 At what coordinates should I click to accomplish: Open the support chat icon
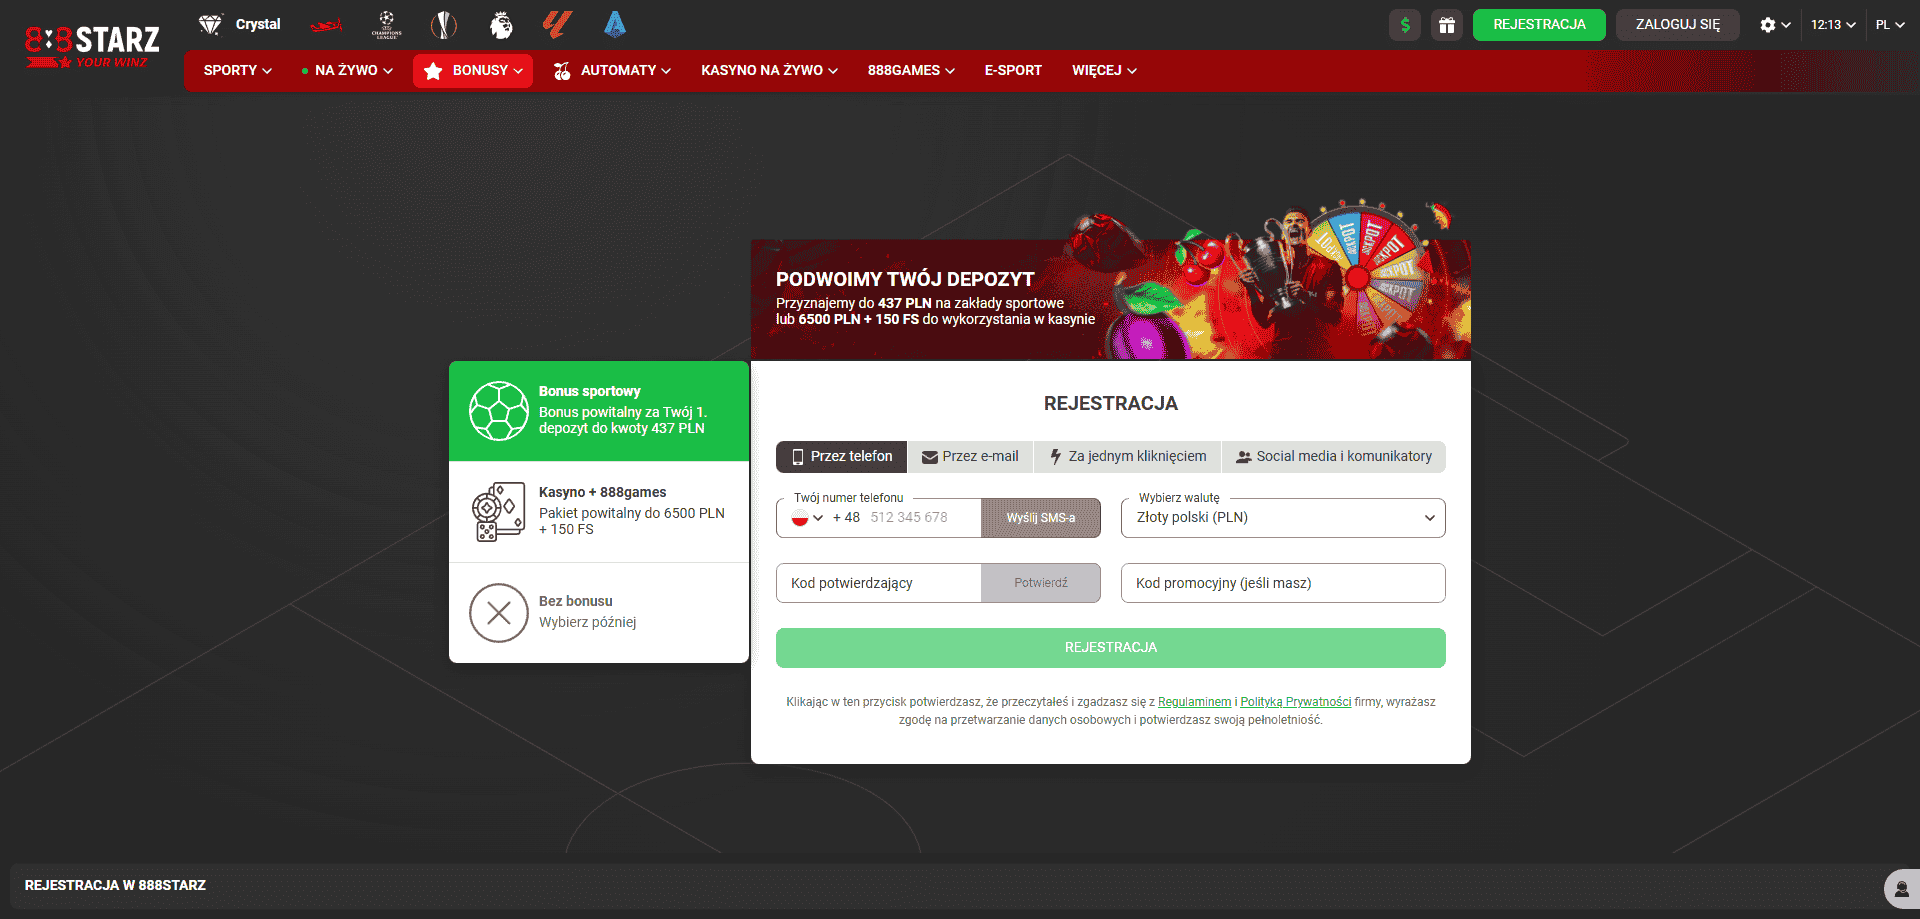(x=1901, y=888)
